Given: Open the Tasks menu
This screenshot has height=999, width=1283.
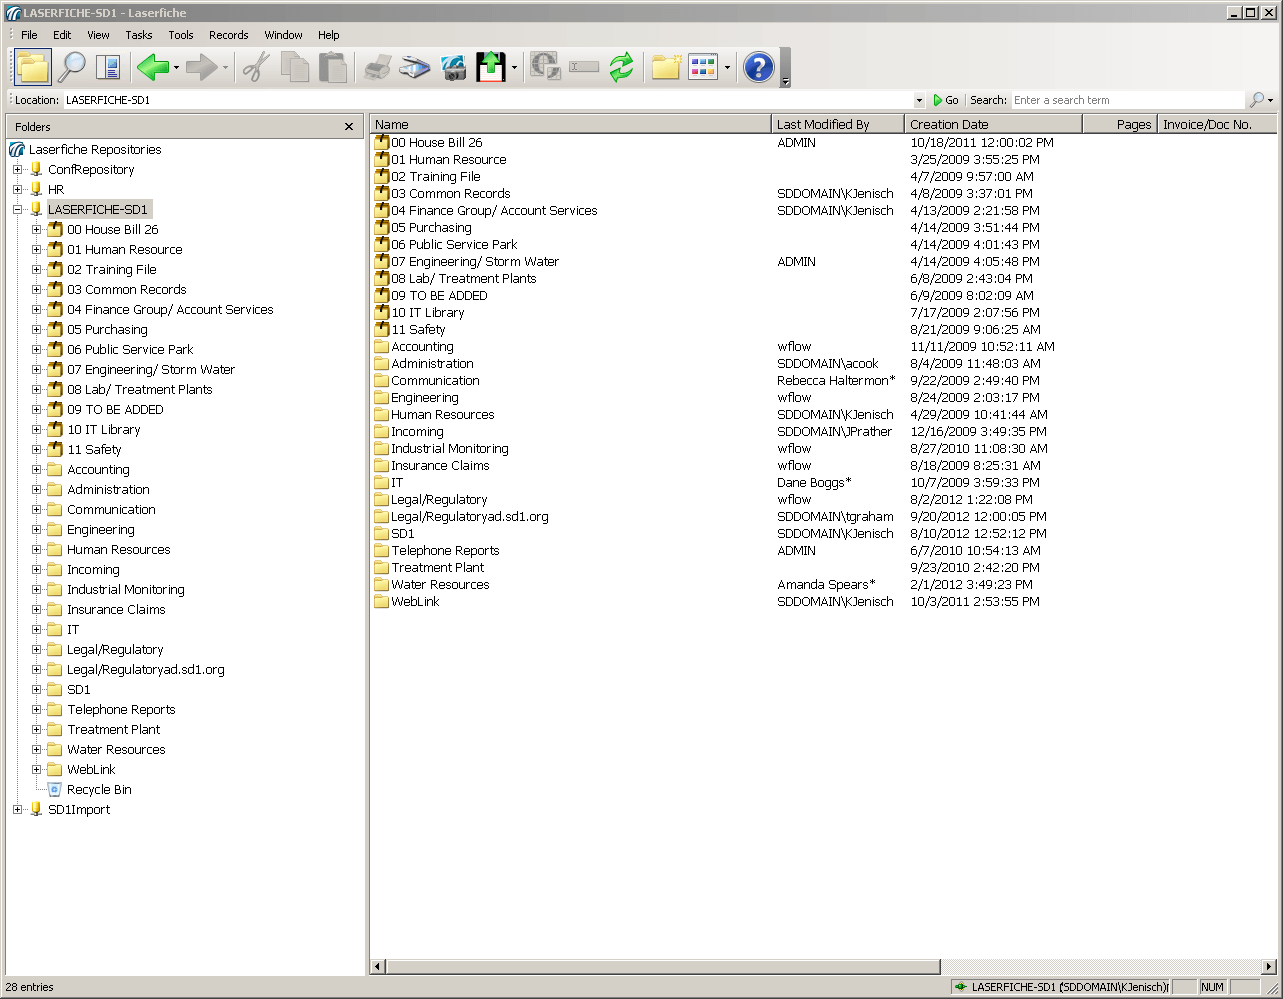Looking at the screenshot, I should [139, 35].
